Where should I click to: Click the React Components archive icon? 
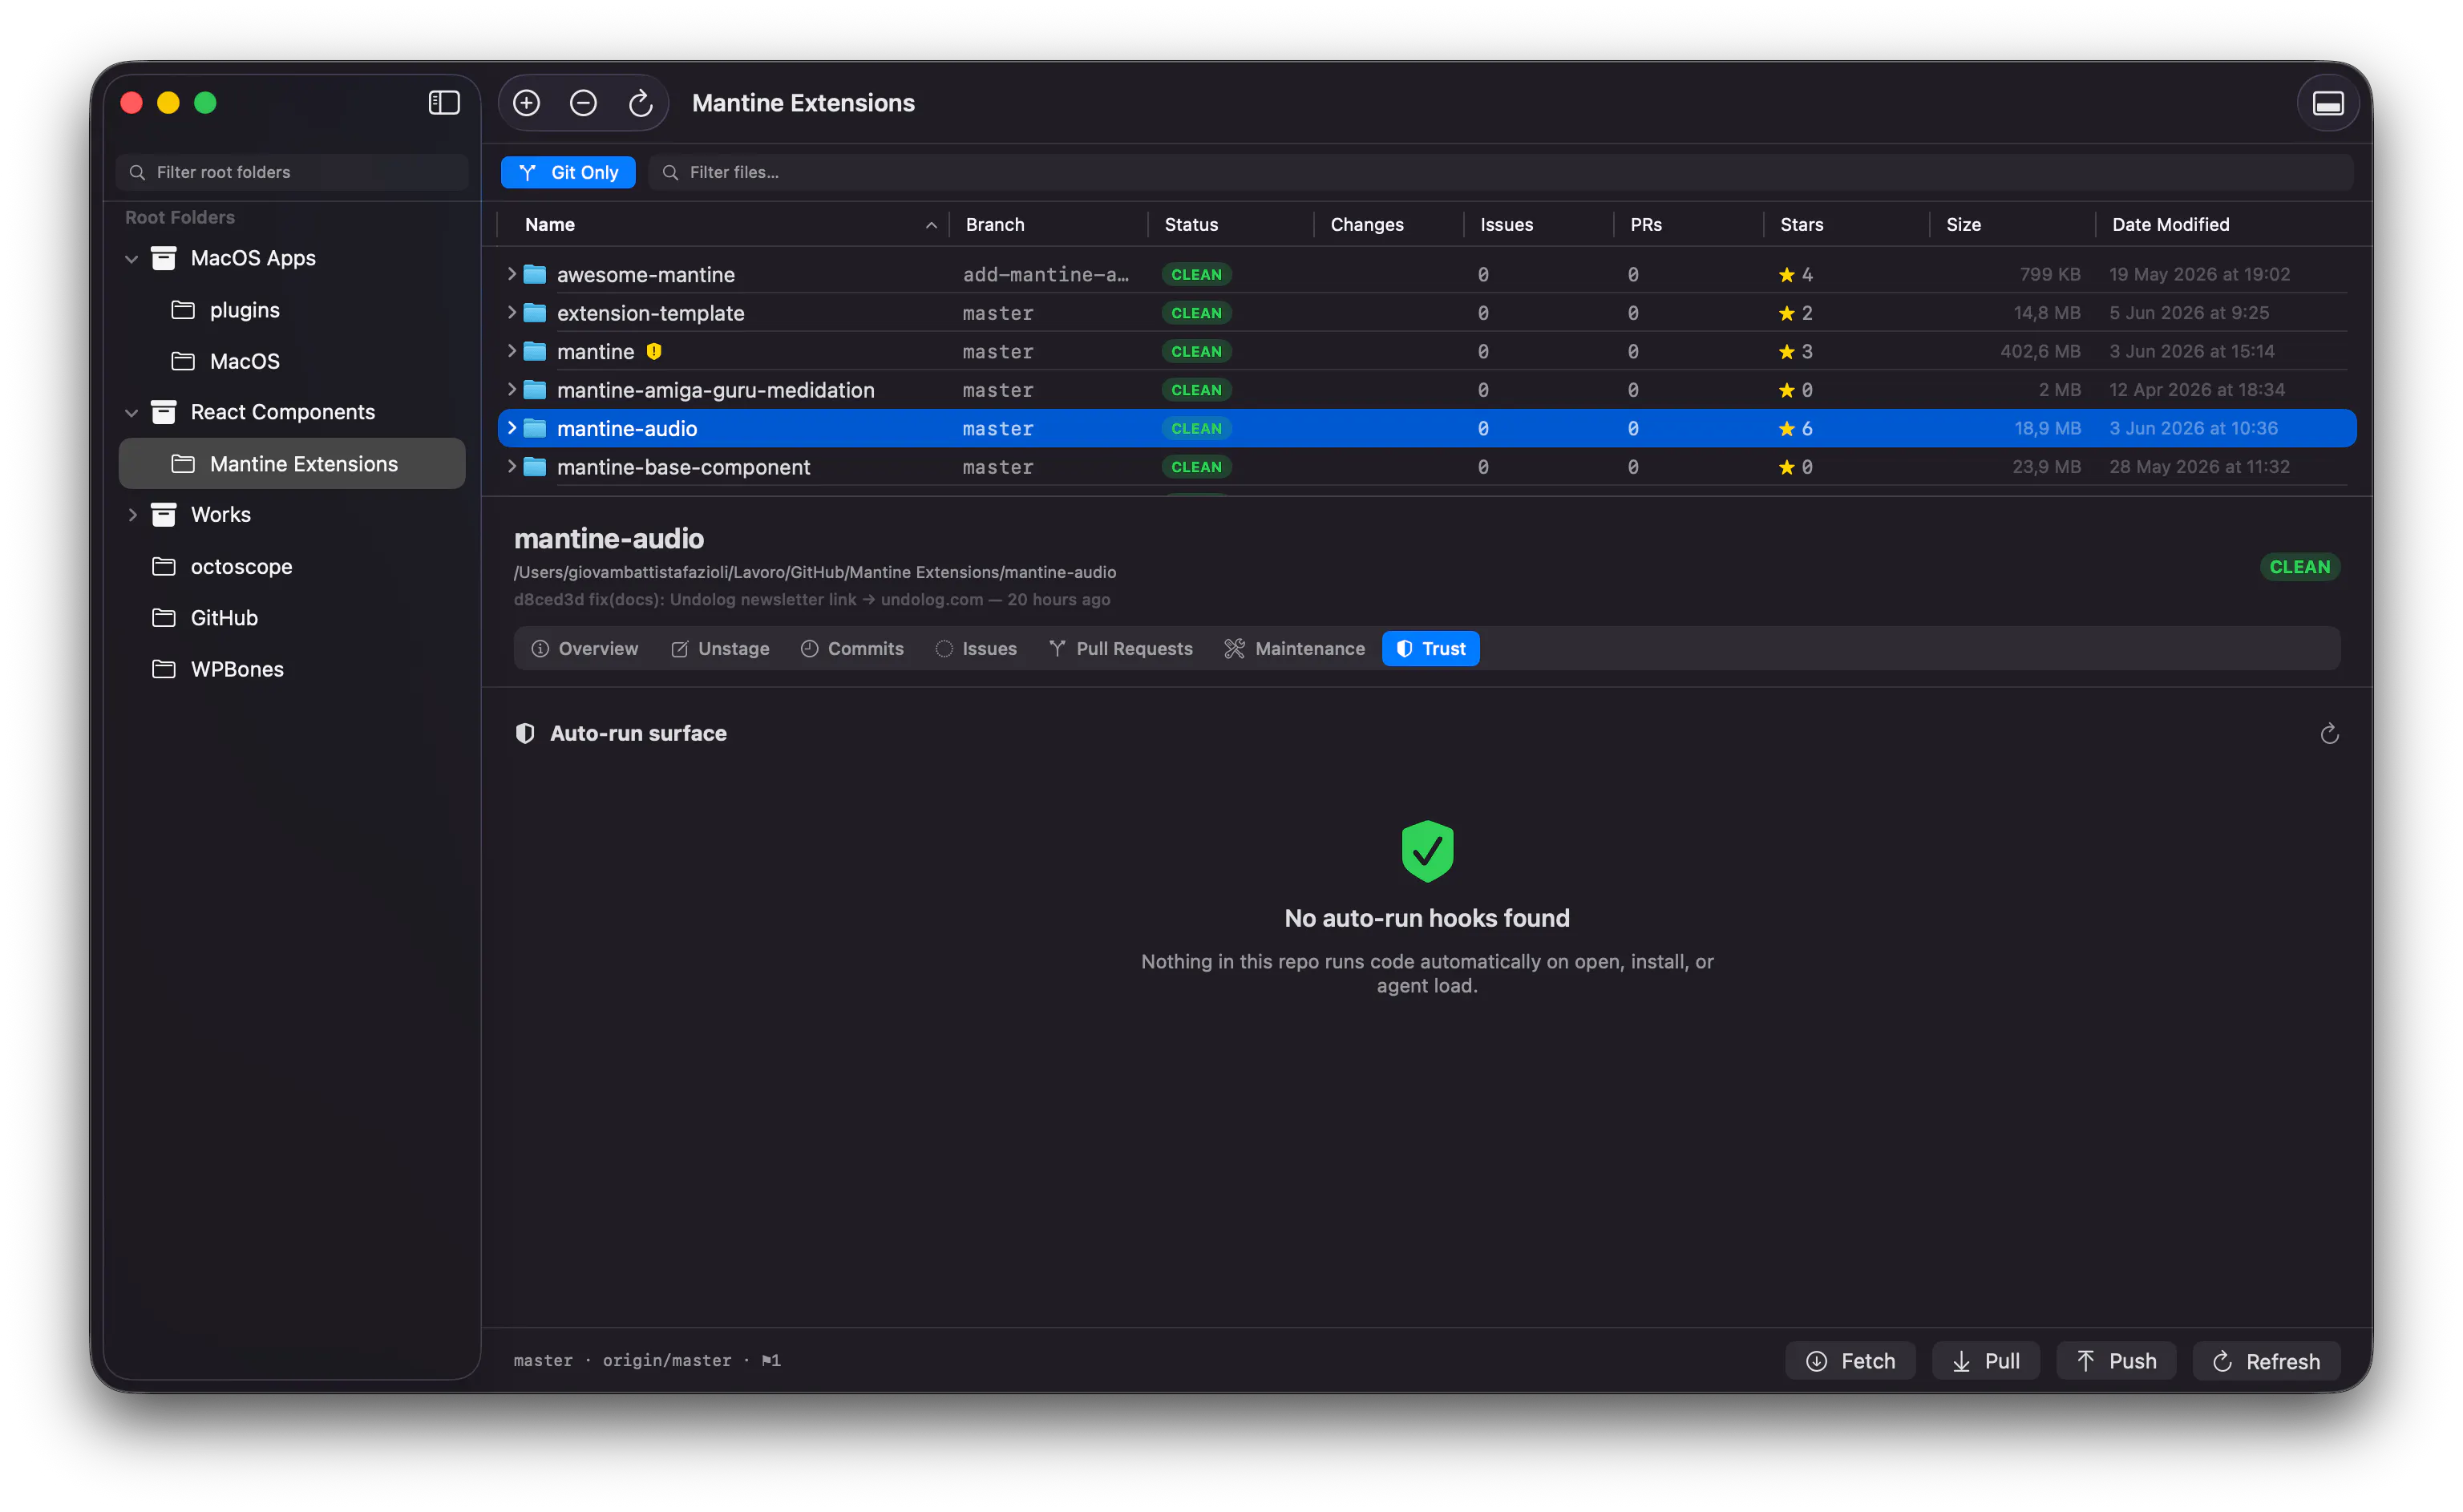tap(163, 412)
